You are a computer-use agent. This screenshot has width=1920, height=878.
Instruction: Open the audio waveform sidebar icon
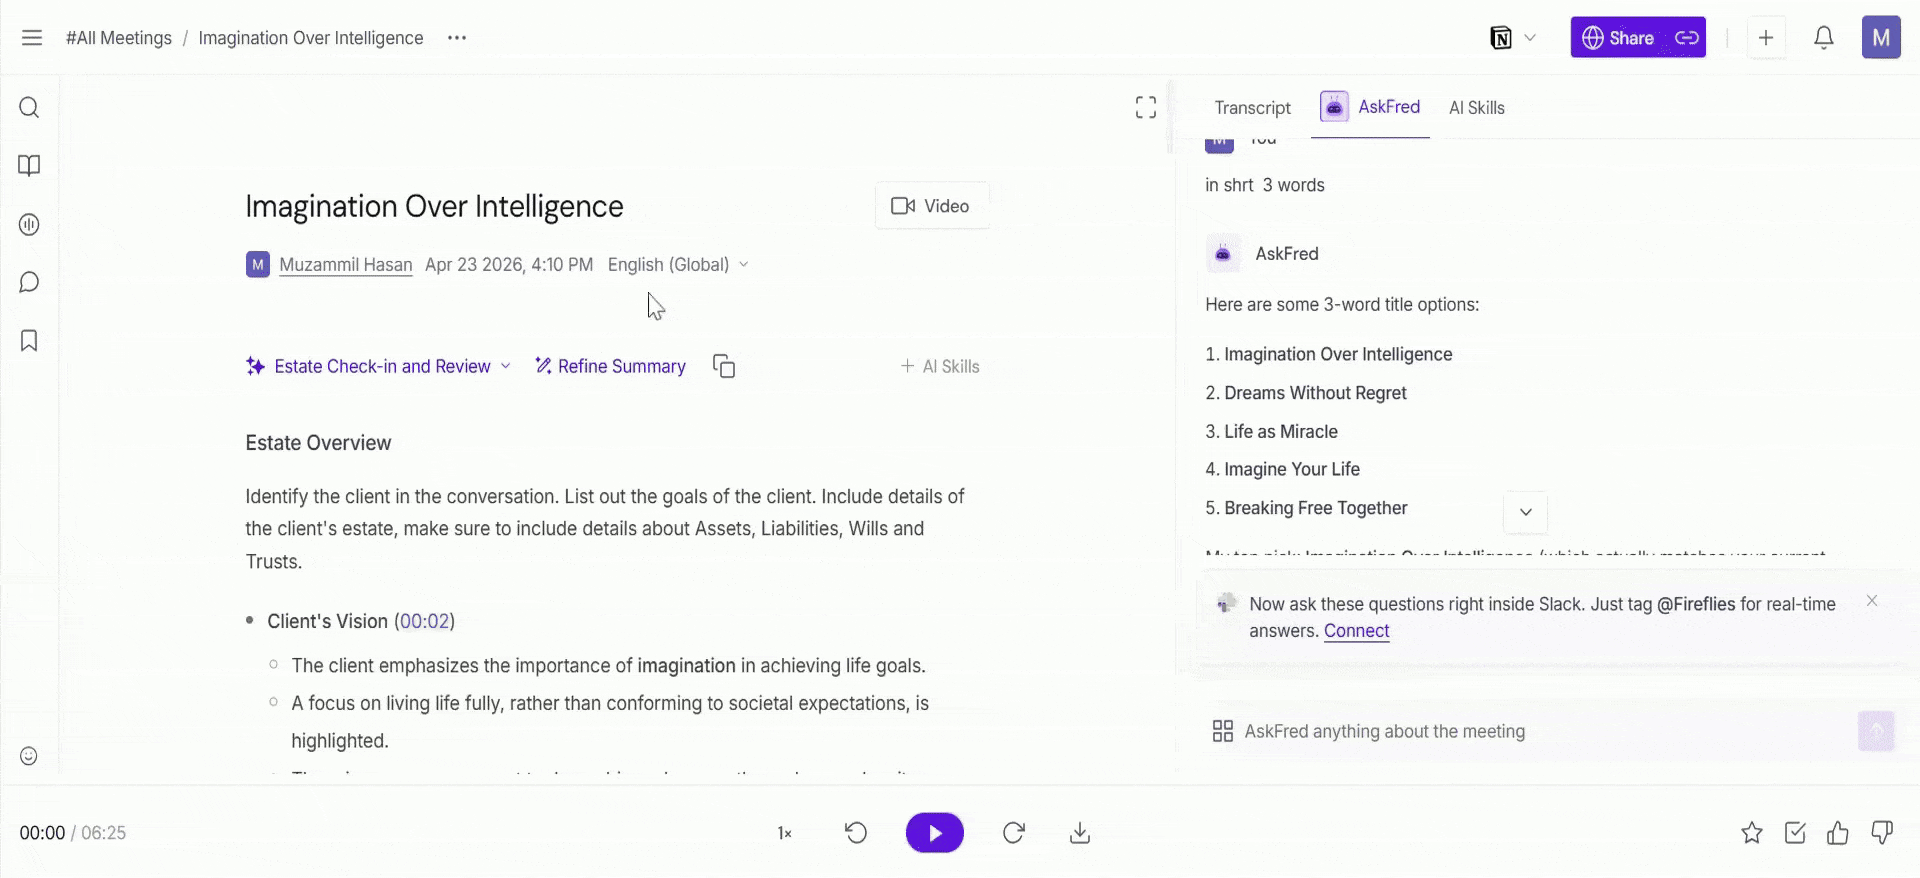(x=29, y=224)
